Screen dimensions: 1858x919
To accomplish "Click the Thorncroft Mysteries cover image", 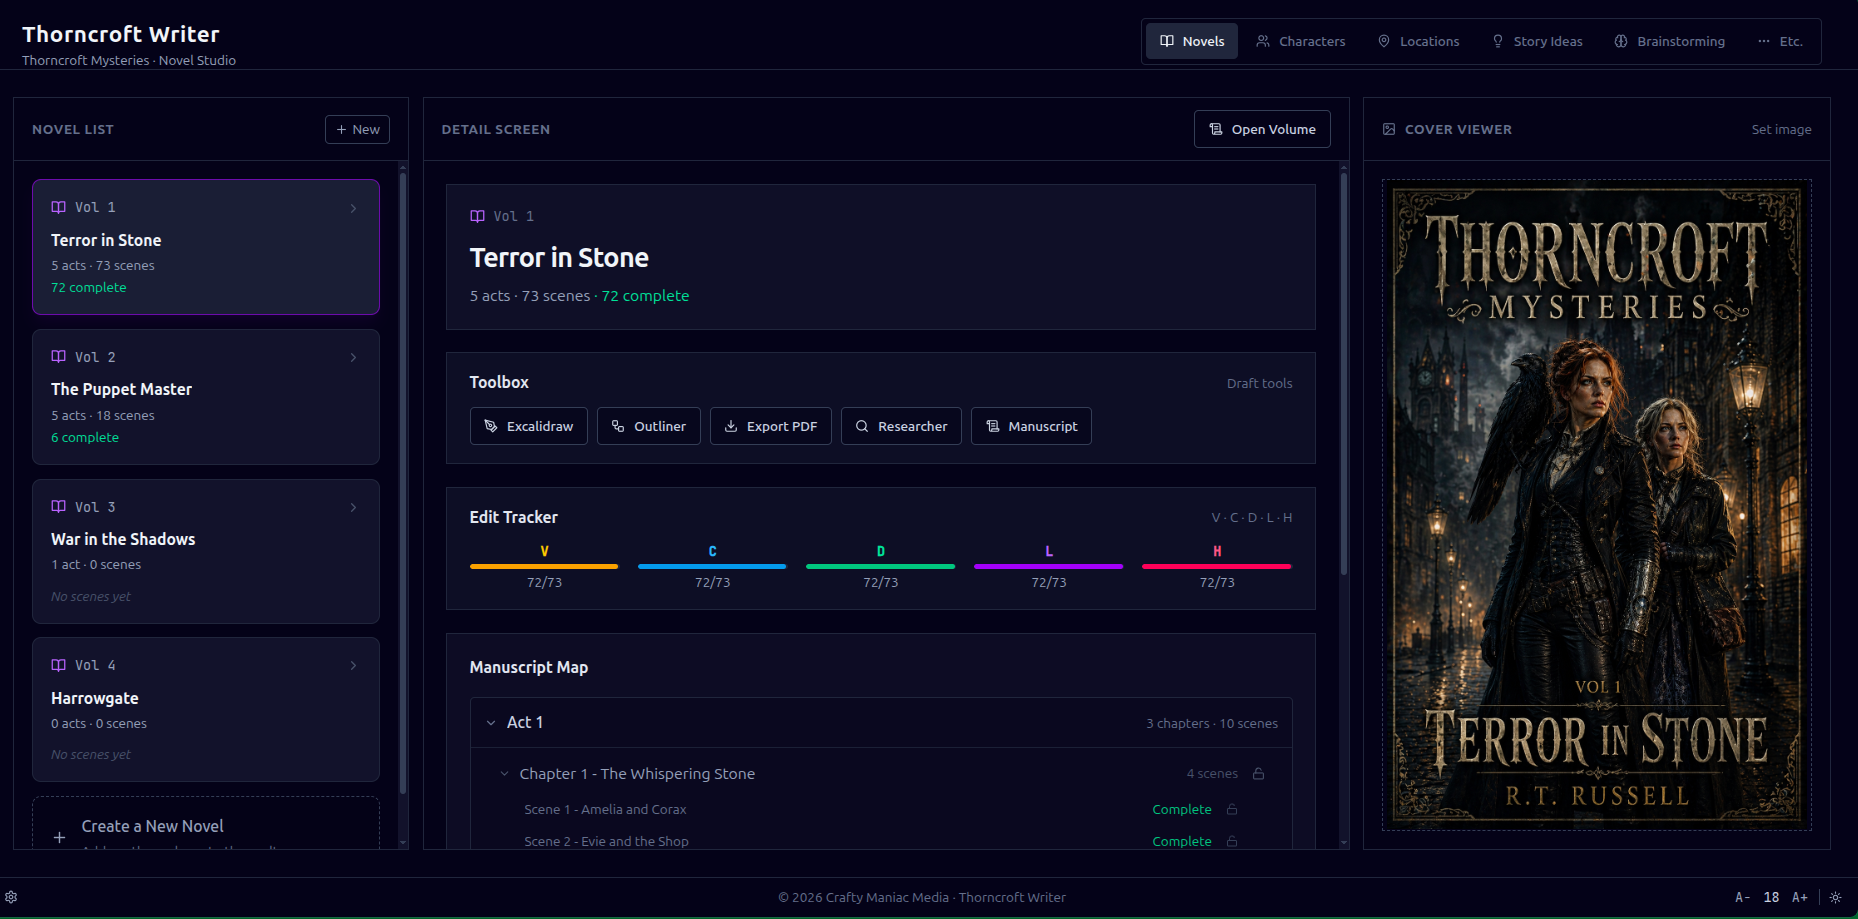I will (x=1597, y=505).
